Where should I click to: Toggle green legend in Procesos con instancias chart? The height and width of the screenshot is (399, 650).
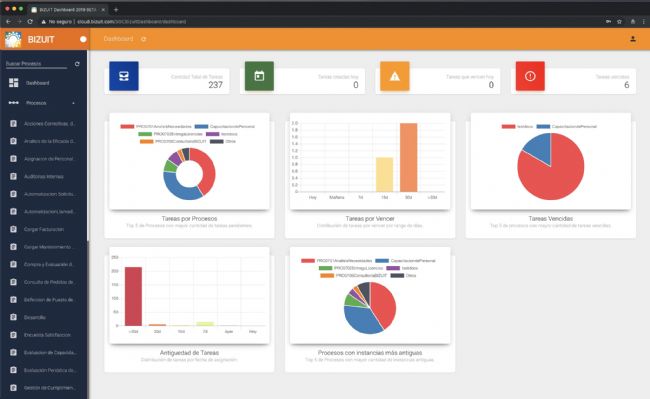351,268
